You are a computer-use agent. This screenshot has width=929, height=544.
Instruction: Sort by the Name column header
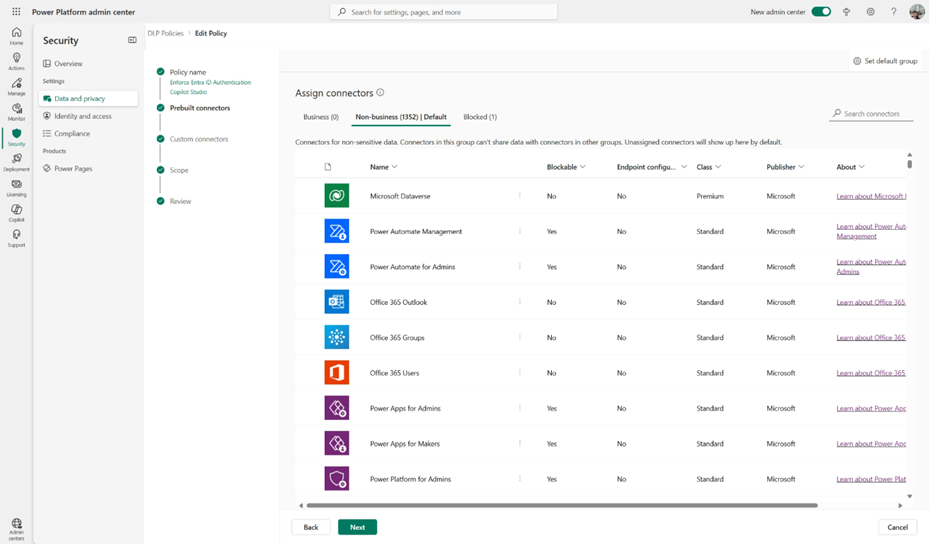(x=383, y=167)
